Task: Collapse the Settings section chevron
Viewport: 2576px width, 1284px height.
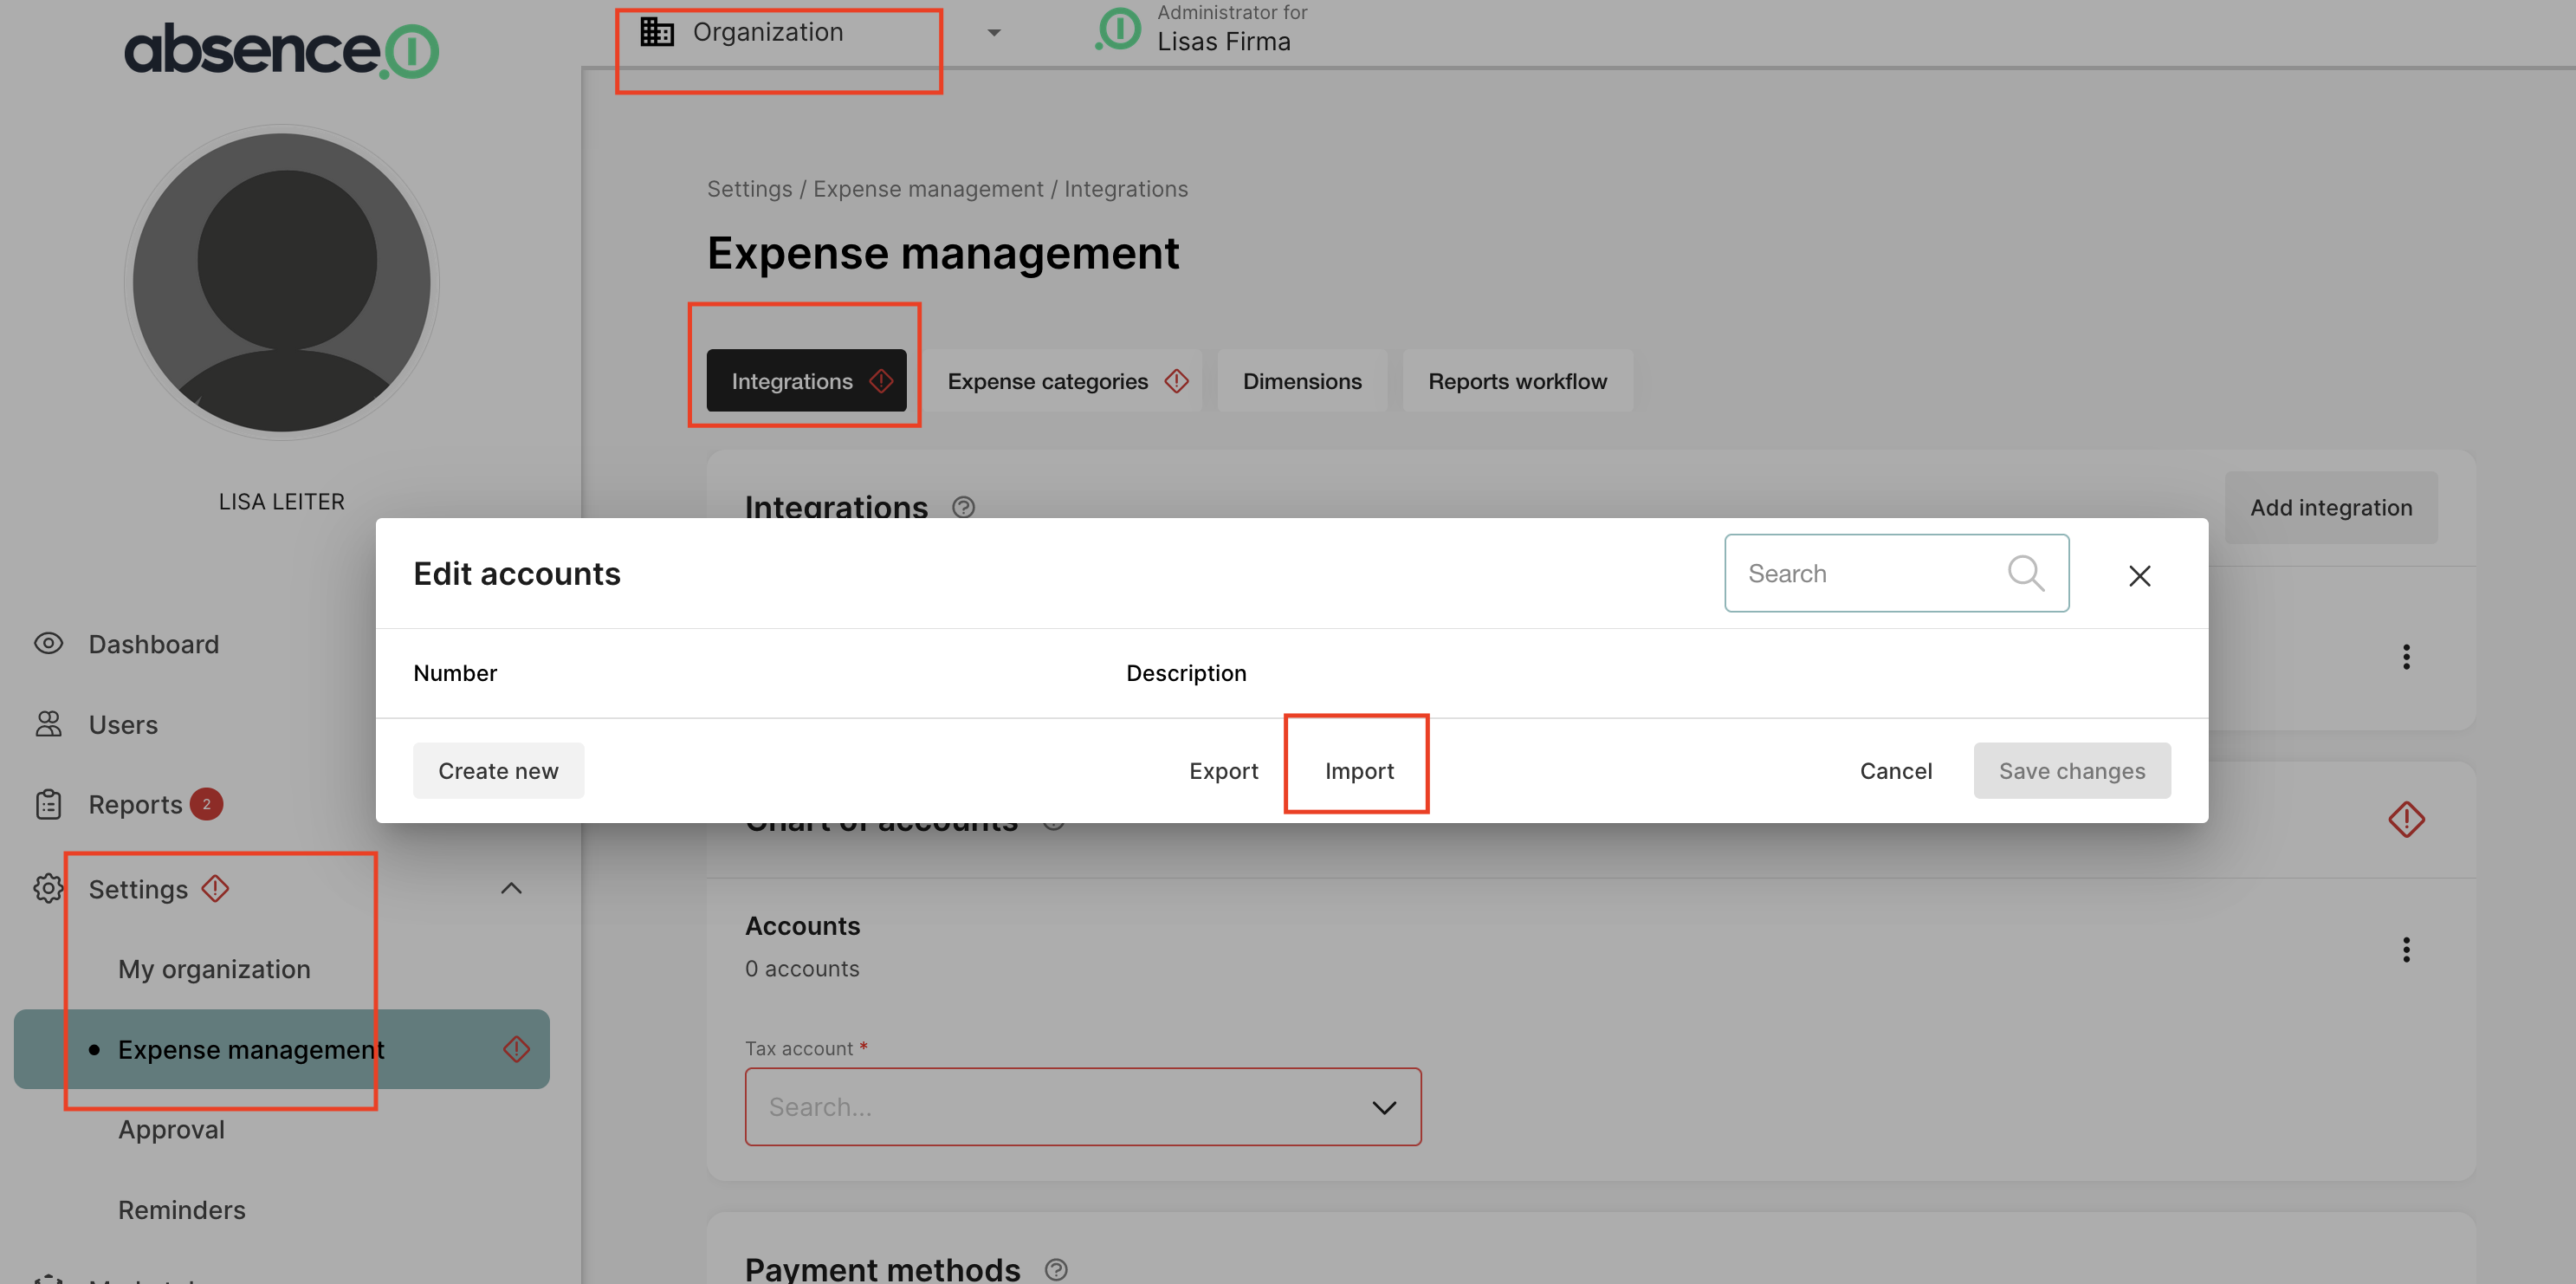Action: [x=511, y=888]
